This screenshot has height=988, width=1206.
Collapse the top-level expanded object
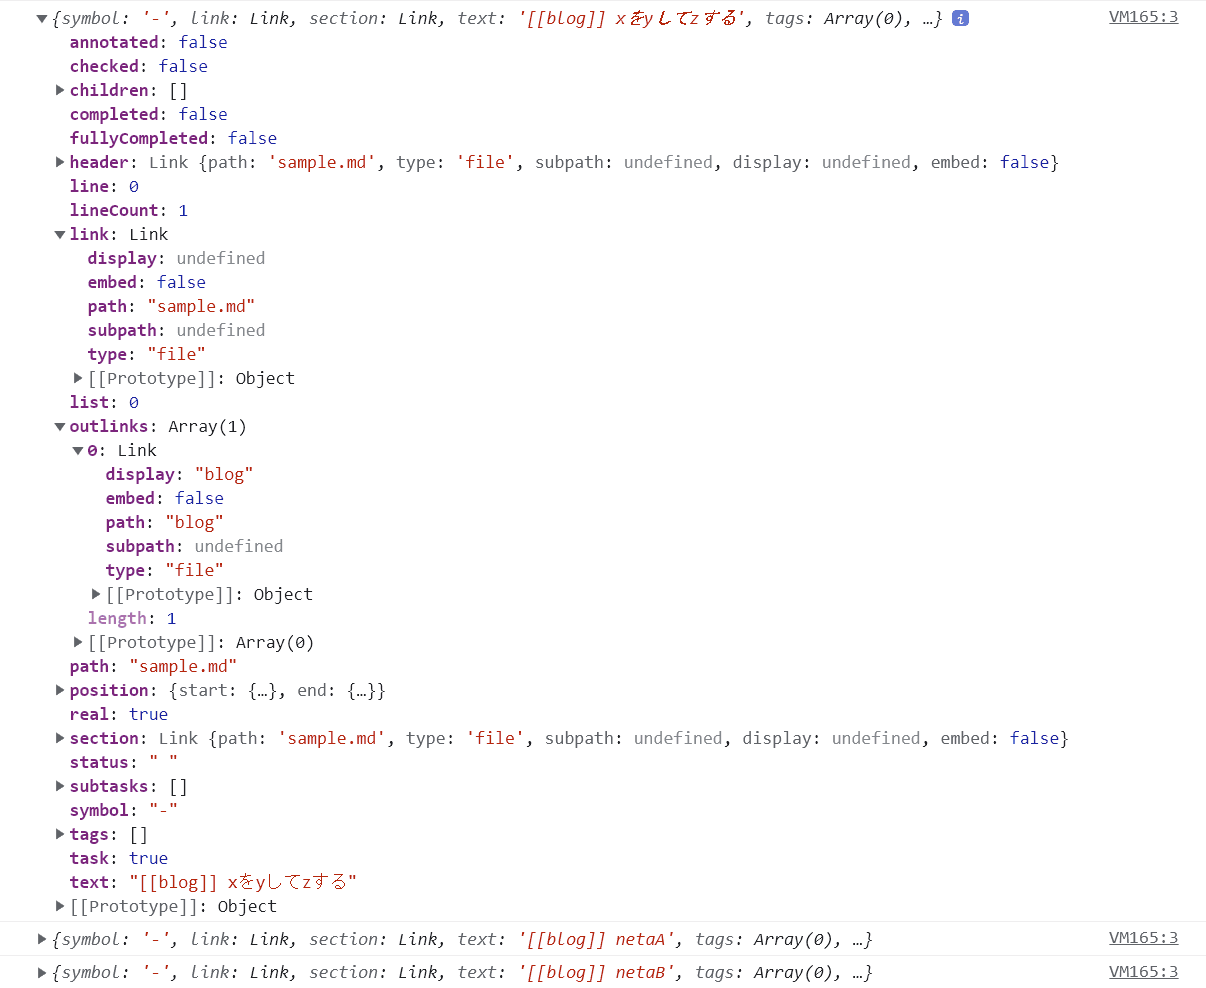[x=42, y=18]
